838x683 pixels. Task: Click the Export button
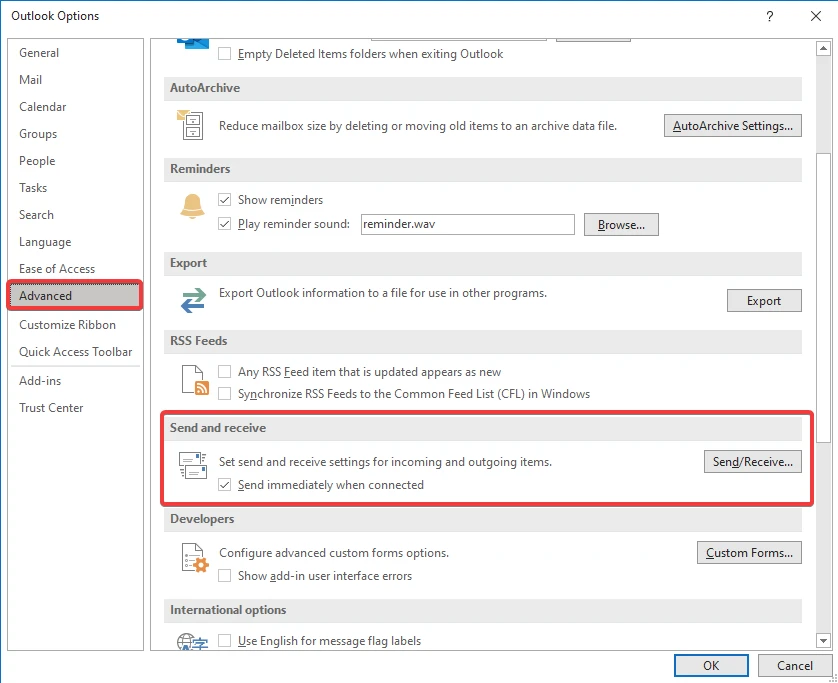(x=764, y=300)
